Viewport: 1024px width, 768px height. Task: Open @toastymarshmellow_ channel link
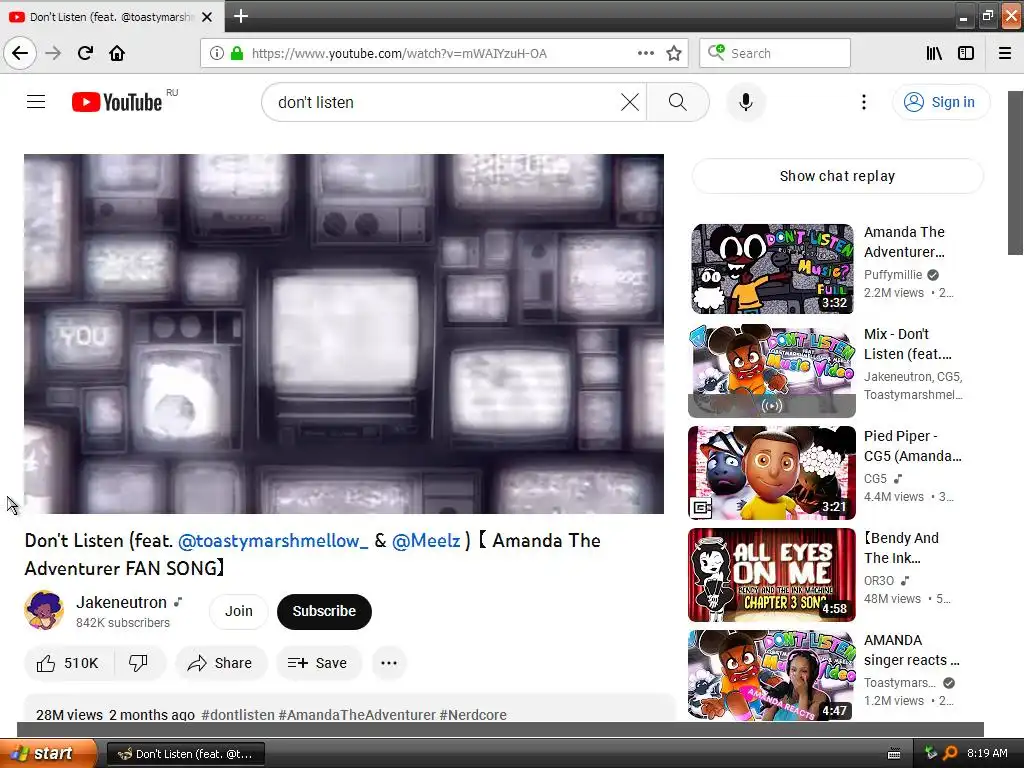273,541
